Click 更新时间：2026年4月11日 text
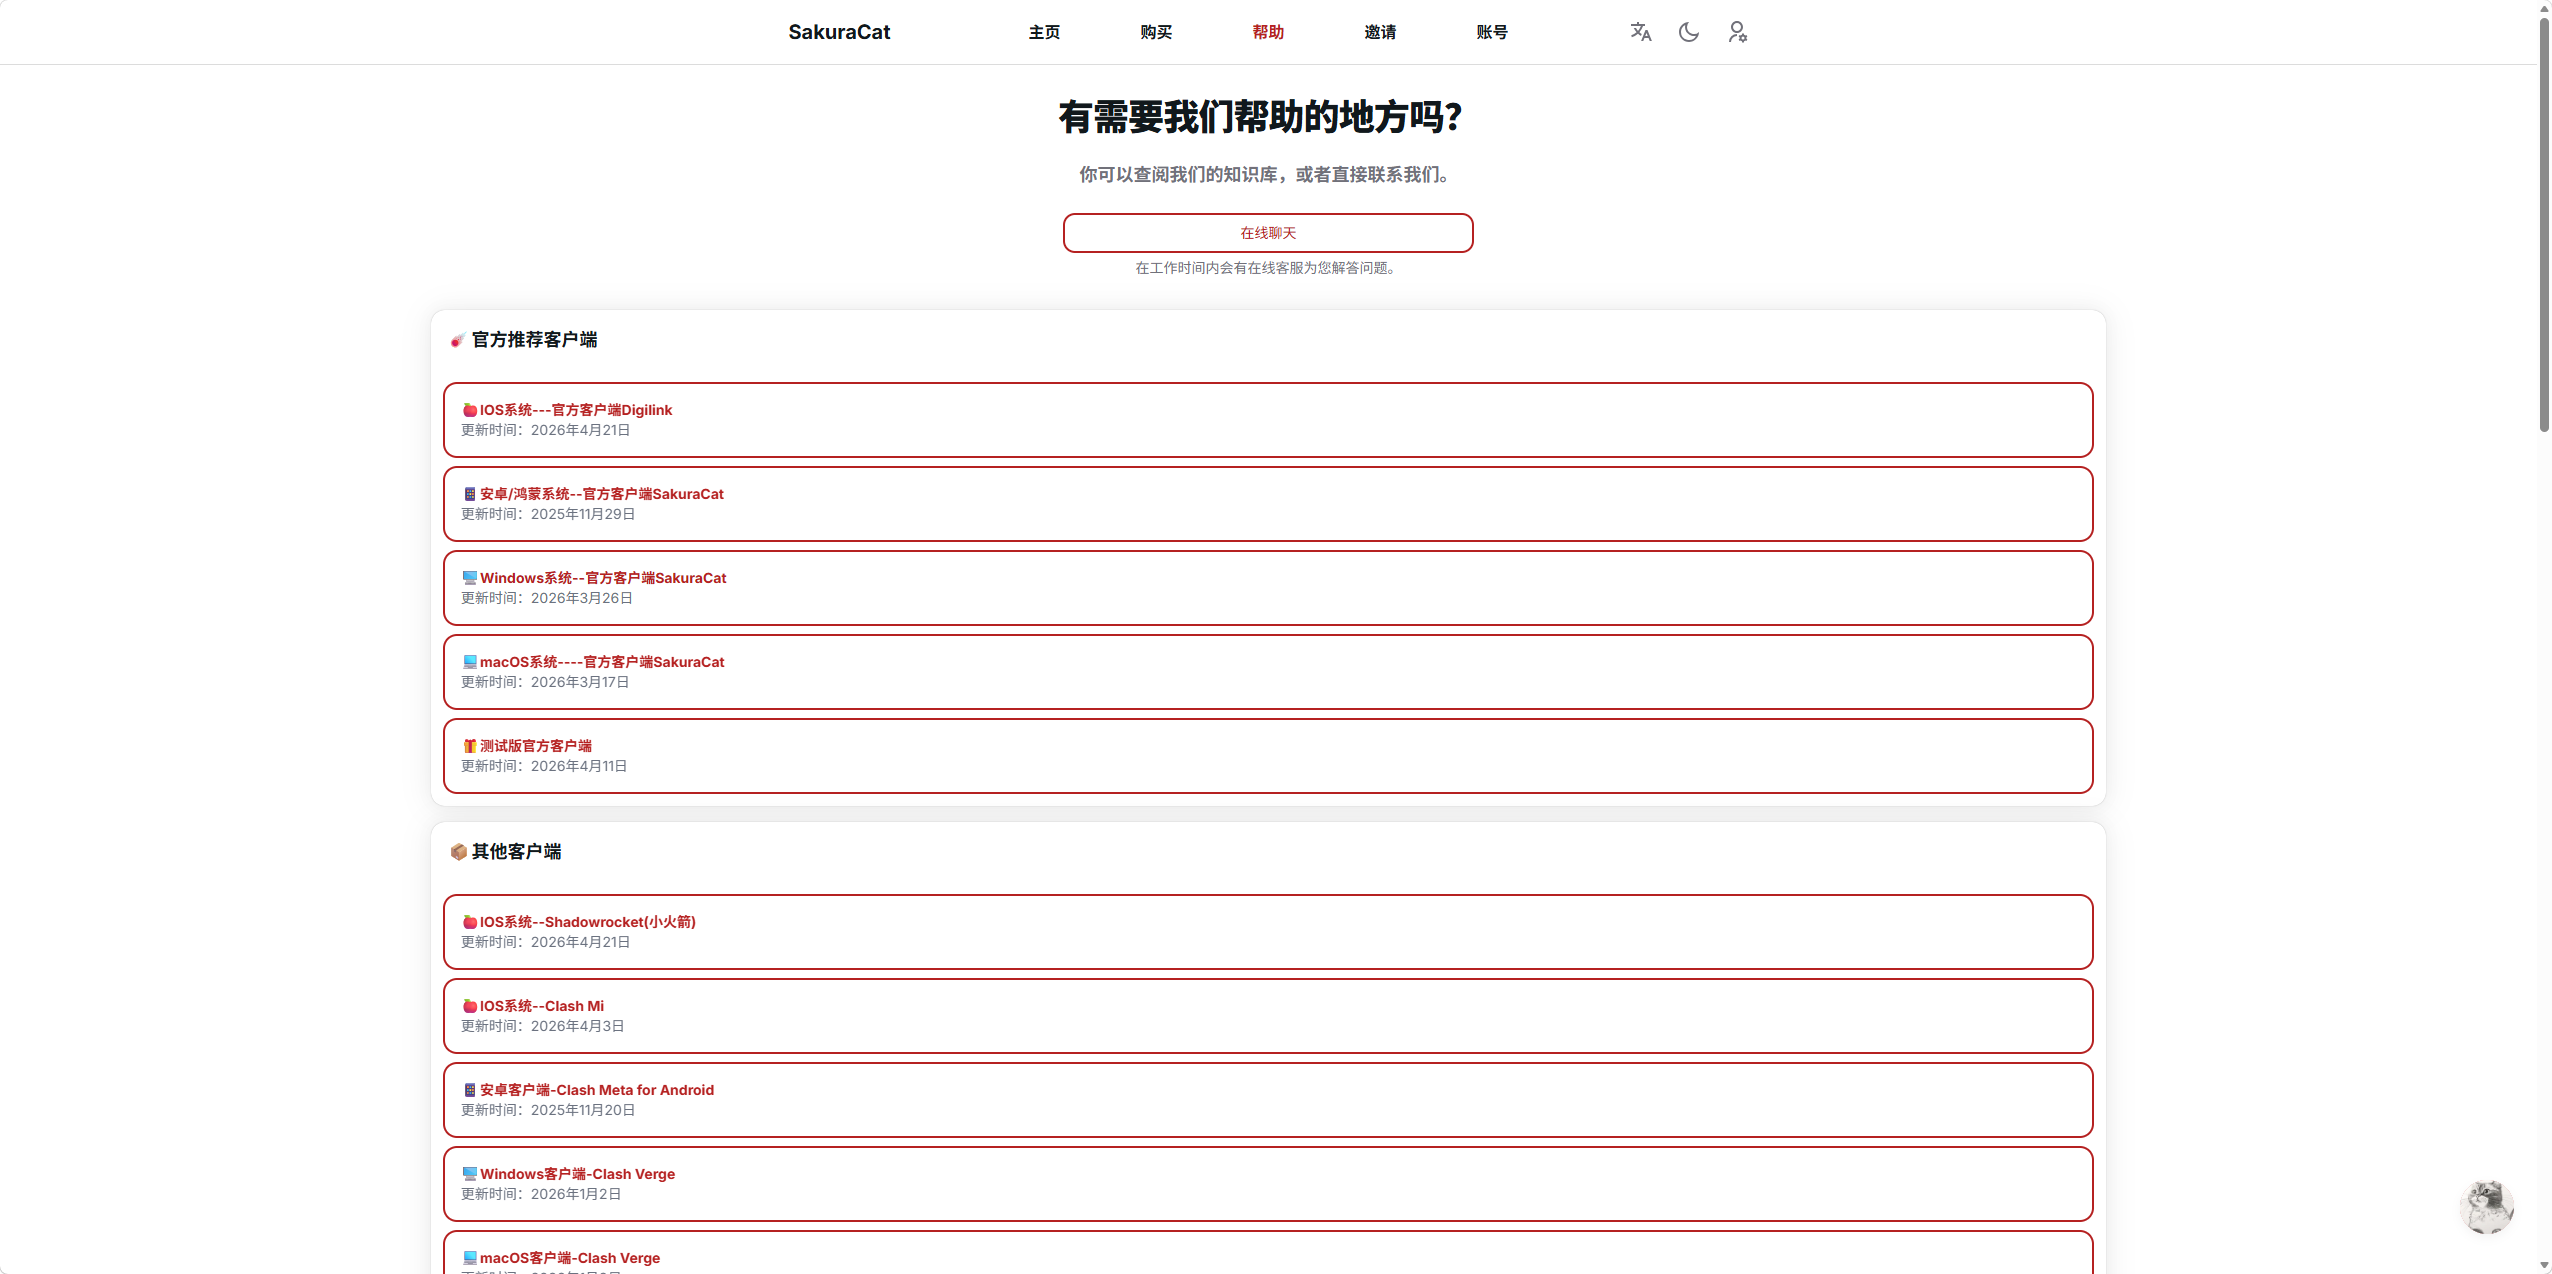The width and height of the screenshot is (2552, 1274). (x=544, y=766)
